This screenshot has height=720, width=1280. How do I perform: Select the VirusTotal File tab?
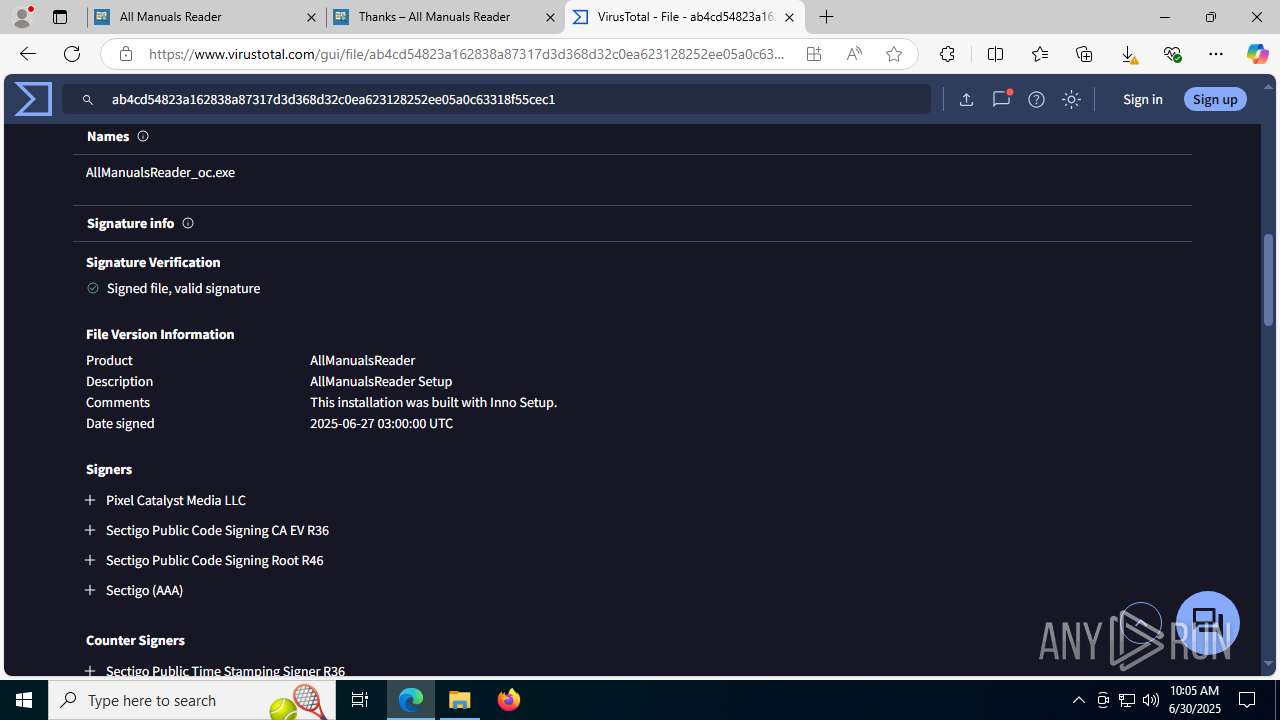coord(685,17)
